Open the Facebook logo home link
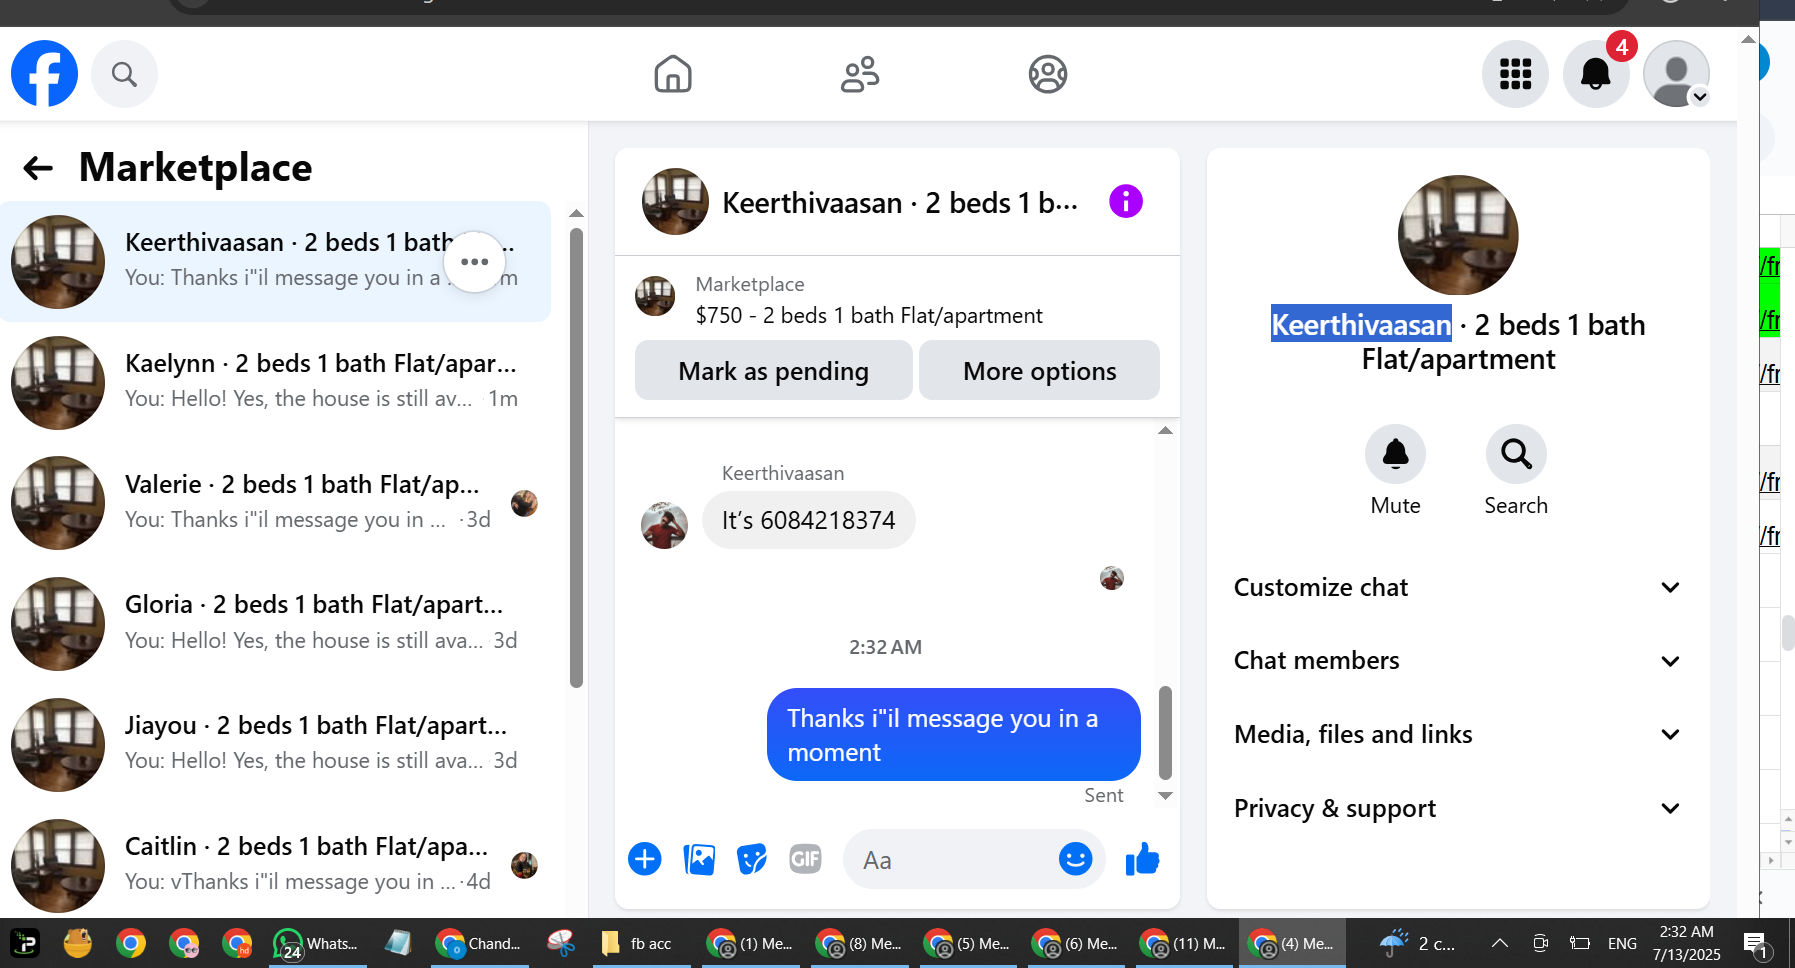The height and width of the screenshot is (968, 1795). pyautogui.click(x=44, y=74)
